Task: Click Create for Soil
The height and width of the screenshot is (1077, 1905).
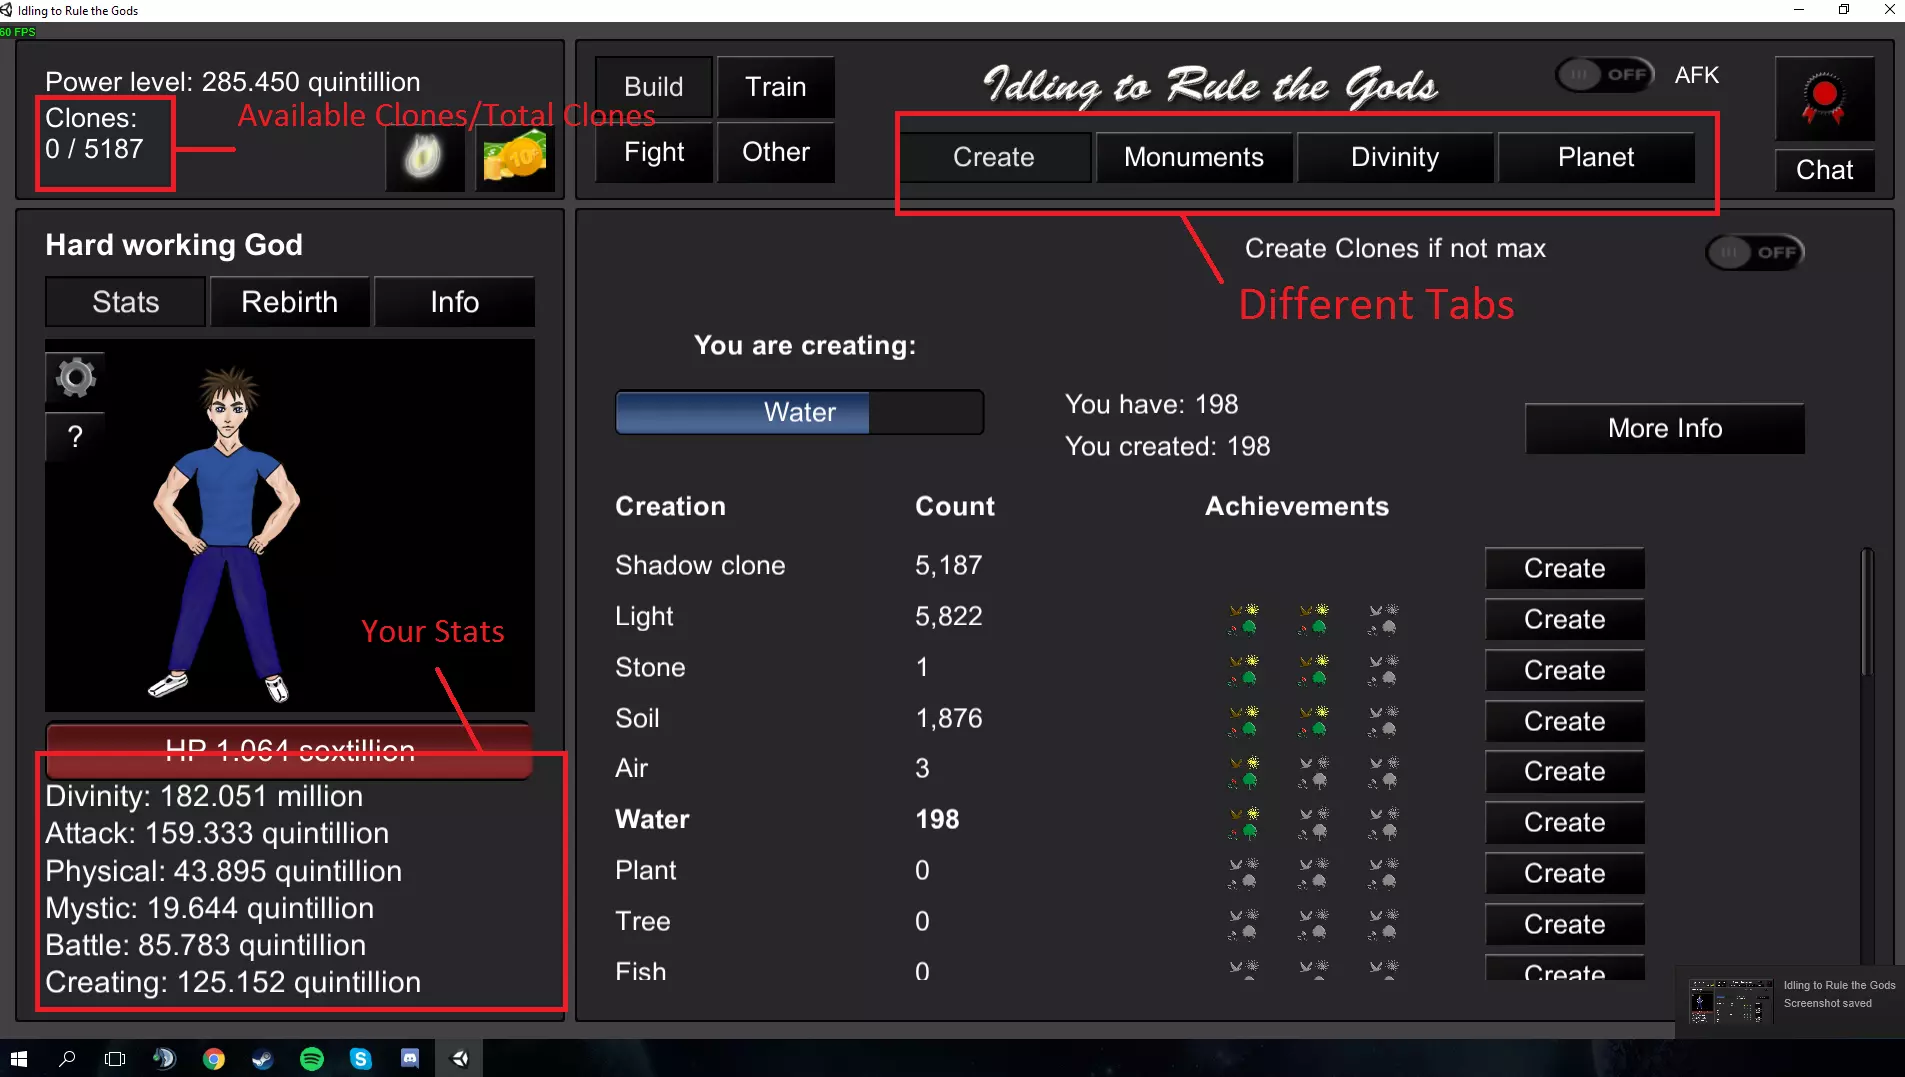Action: coord(1565,721)
